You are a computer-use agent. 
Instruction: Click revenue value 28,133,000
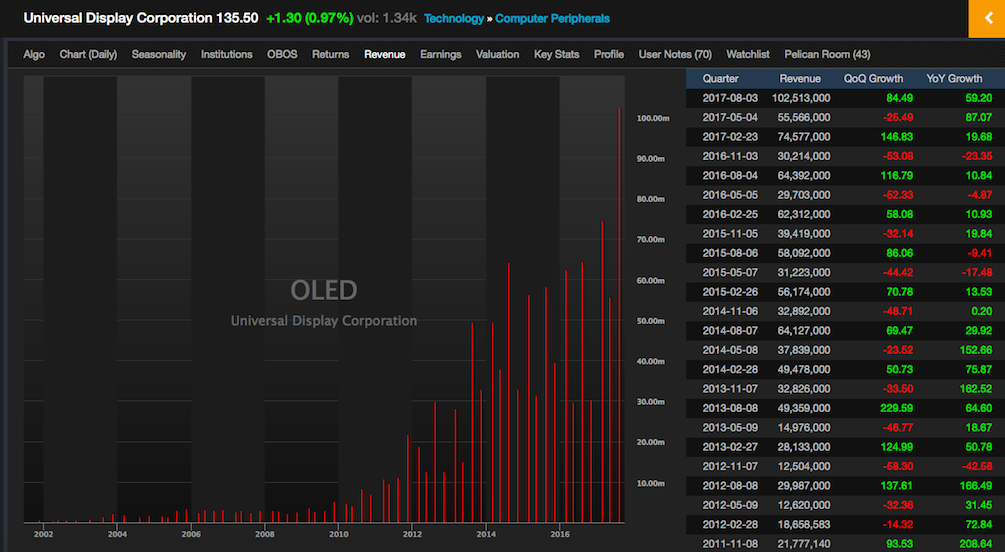[x=804, y=447]
